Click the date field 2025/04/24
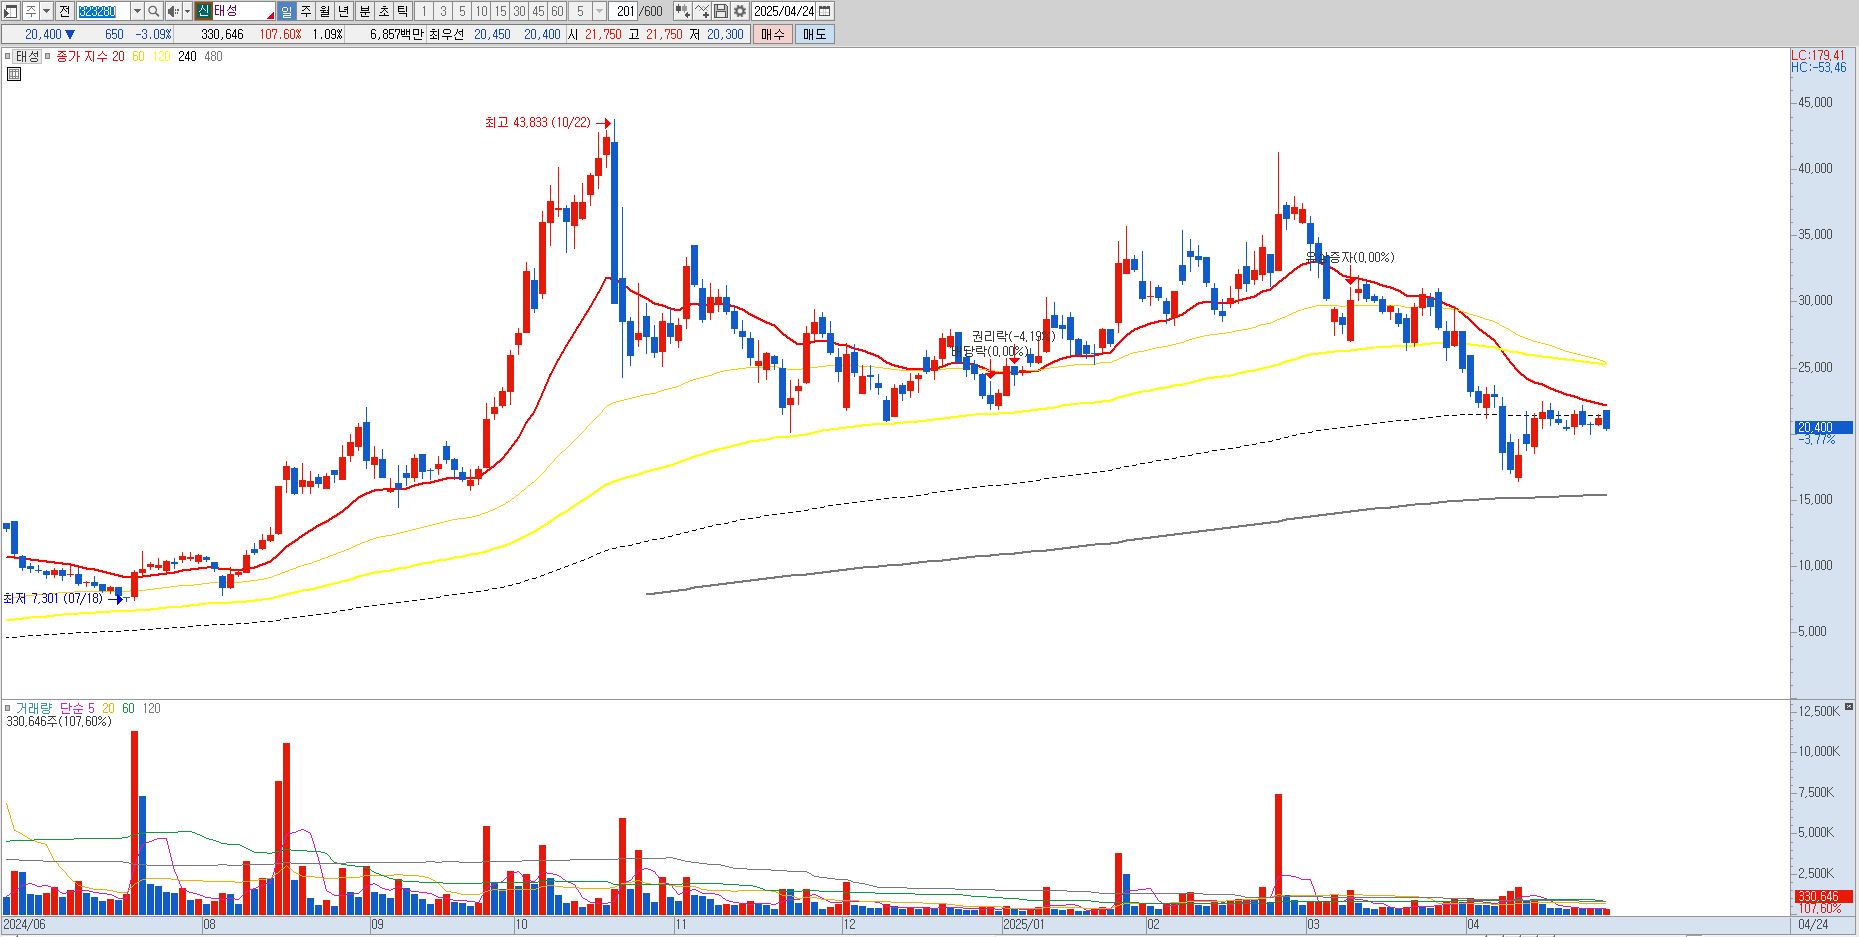Image resolution: width=1859 pixels, height=937 pixels. [x=784, y=11]
